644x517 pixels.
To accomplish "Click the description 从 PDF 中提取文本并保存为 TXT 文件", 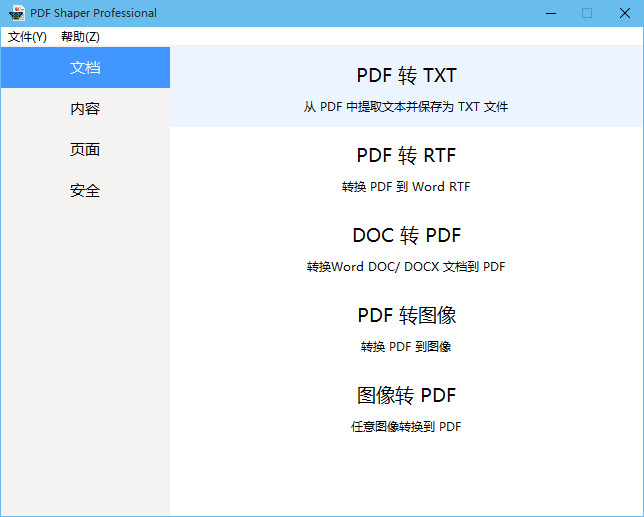I will pyautogui.click(x=406, y=106).
